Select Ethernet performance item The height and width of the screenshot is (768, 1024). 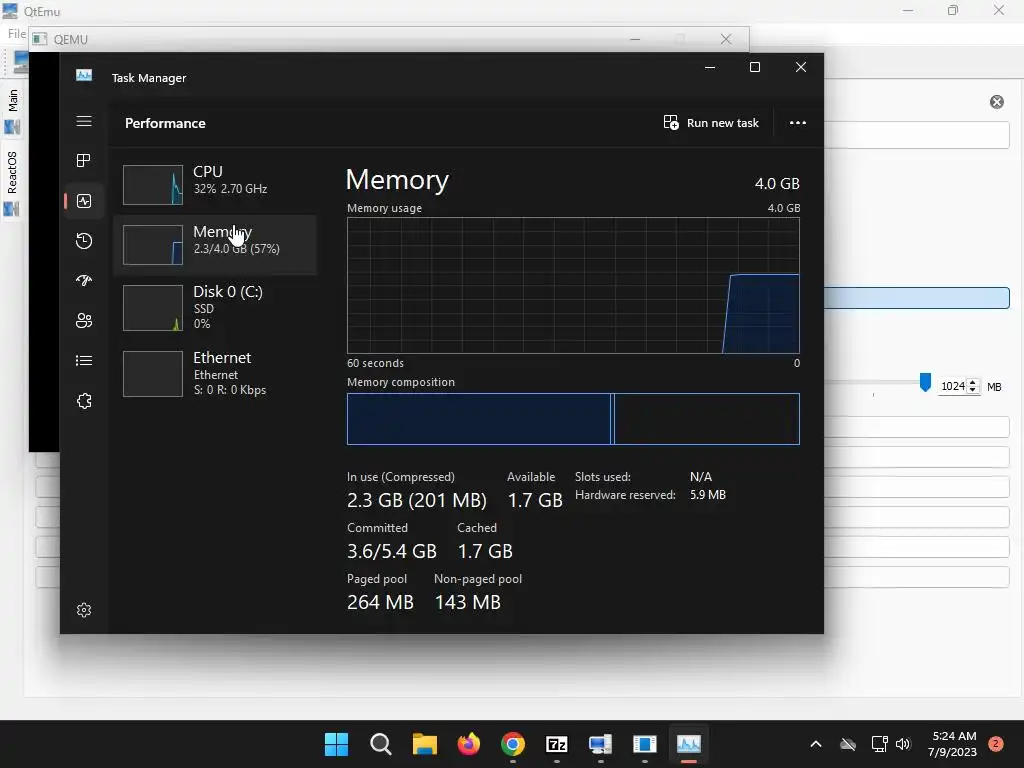pyautogui.click(x=215, y=374)
